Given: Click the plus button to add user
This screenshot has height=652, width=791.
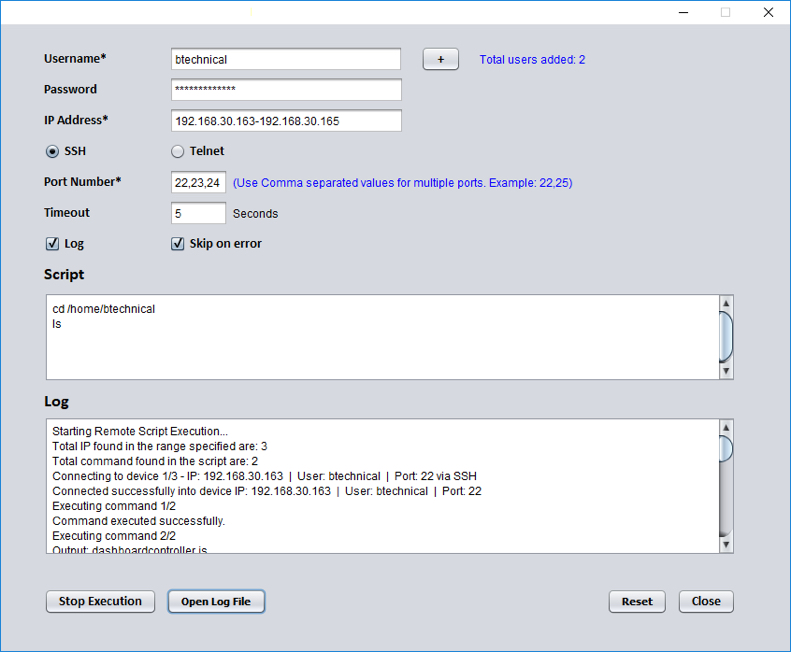Looking at the screenshot, I should (440, 59).
